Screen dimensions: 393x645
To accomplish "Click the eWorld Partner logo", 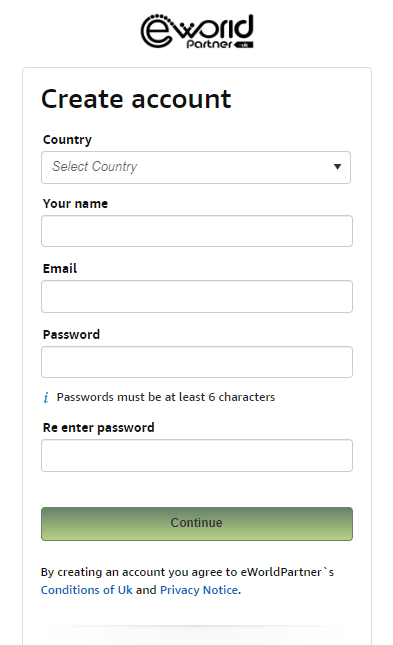I will pyautogui.click(x=197, y=32).
